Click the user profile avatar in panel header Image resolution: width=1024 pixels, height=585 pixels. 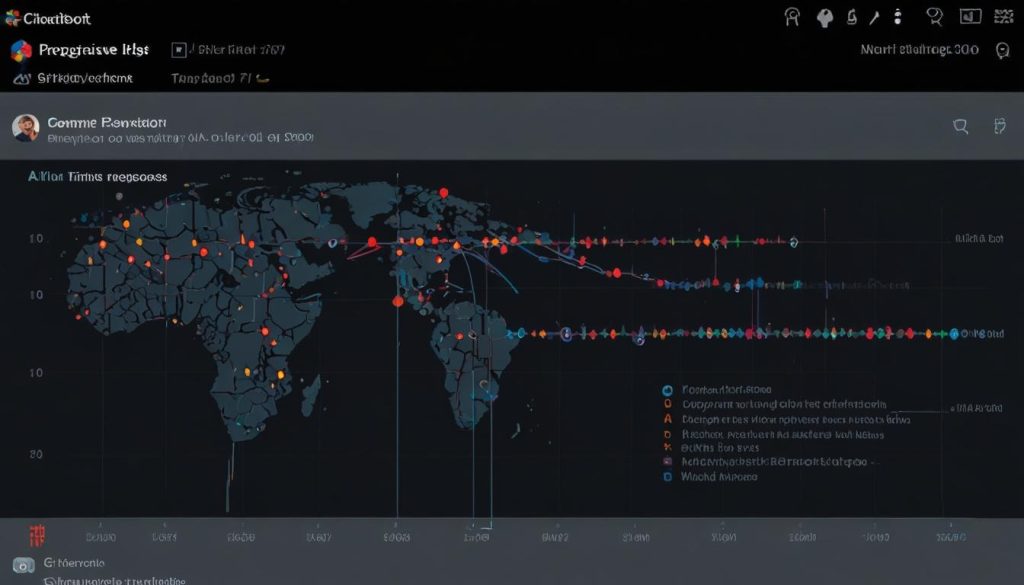(x=26, y=127)
